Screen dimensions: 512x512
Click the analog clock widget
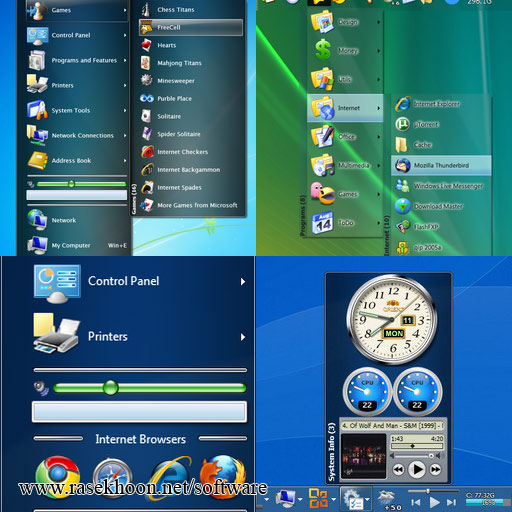[391, 319]
